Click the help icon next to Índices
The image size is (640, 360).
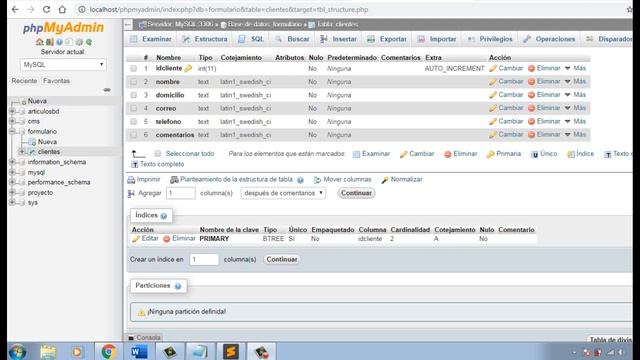coord(164,216)
